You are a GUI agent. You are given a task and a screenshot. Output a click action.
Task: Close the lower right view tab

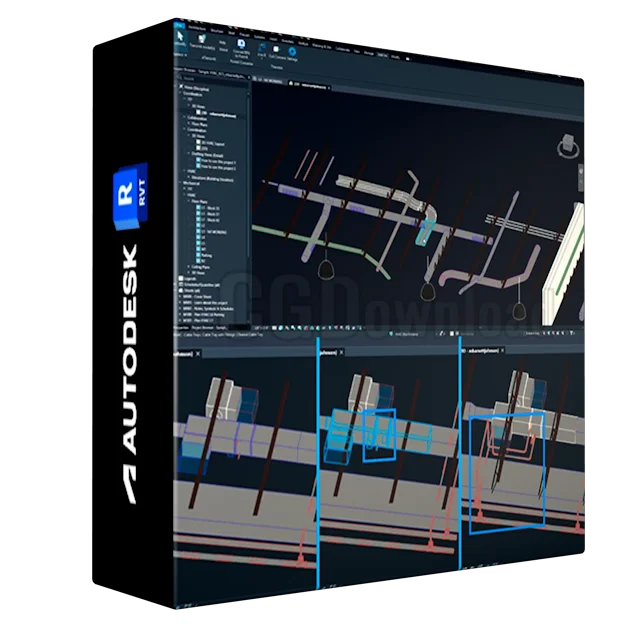(503, 350)
